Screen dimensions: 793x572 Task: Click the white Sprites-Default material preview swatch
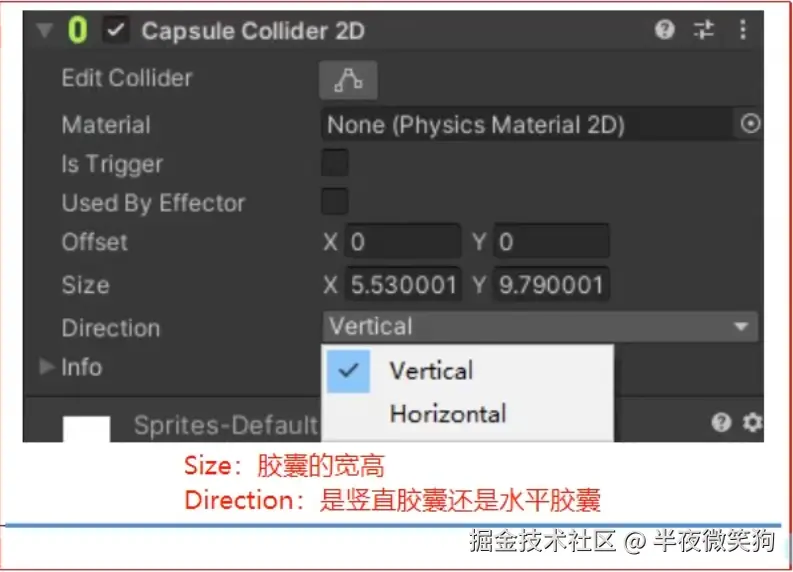coord(86,429)
